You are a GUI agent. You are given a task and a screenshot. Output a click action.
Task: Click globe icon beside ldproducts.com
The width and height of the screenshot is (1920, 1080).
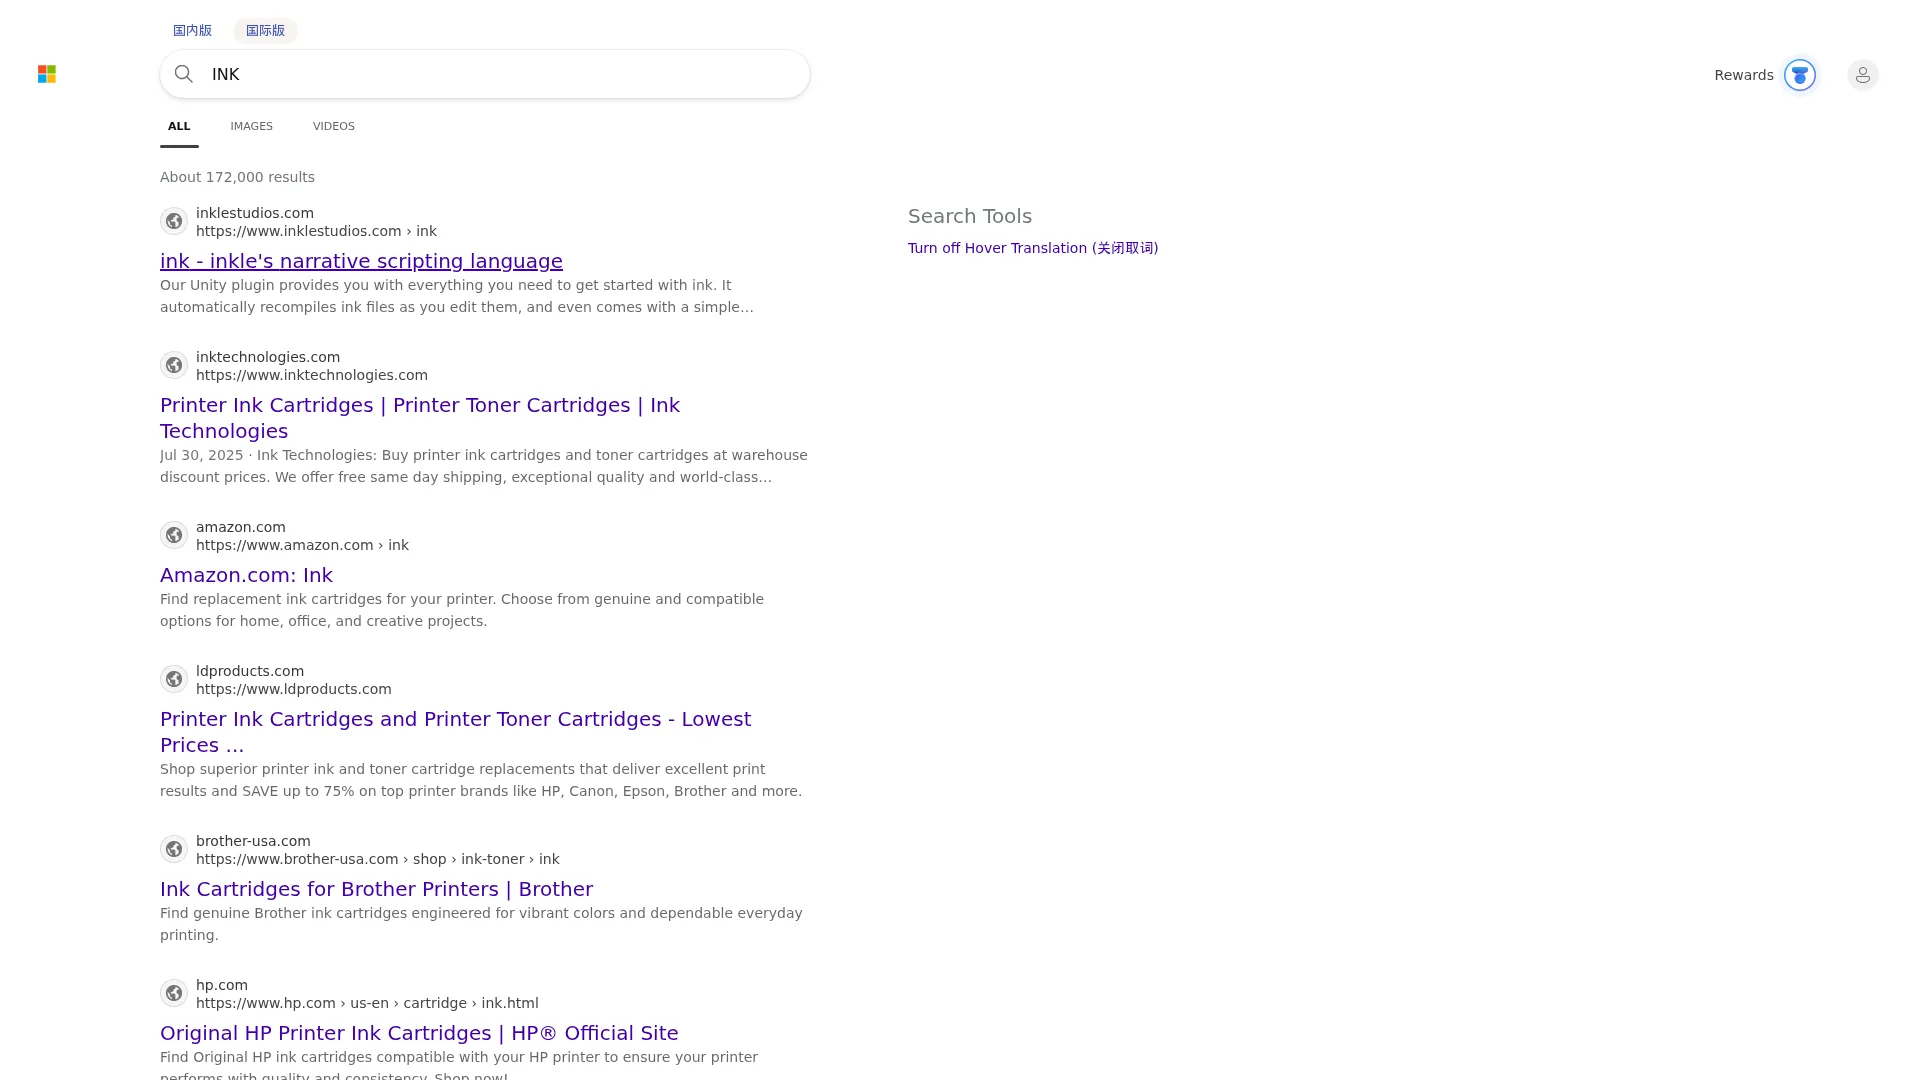174,679
